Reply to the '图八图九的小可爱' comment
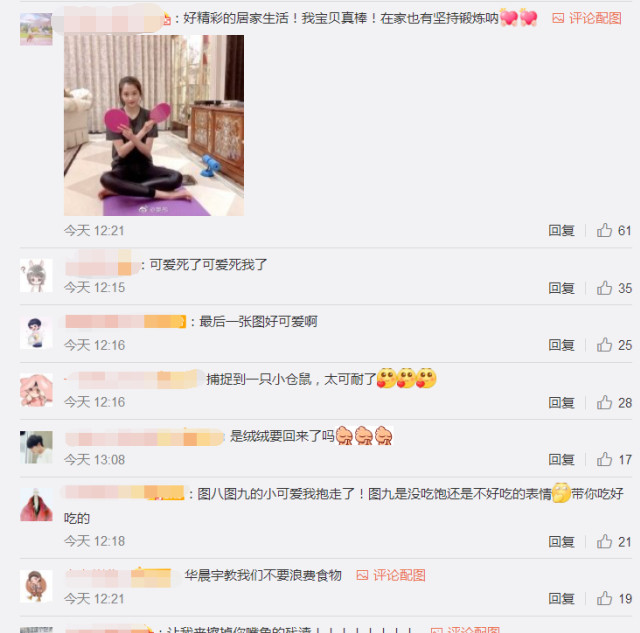The width and height of the screenshot is (640, 633). point(561,542)
